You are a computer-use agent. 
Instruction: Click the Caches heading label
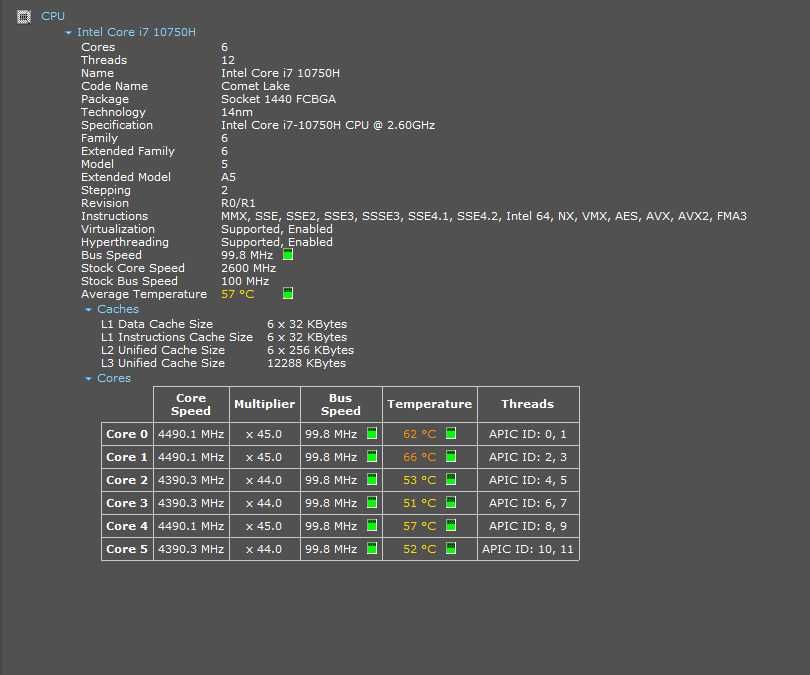click(118, 309)
